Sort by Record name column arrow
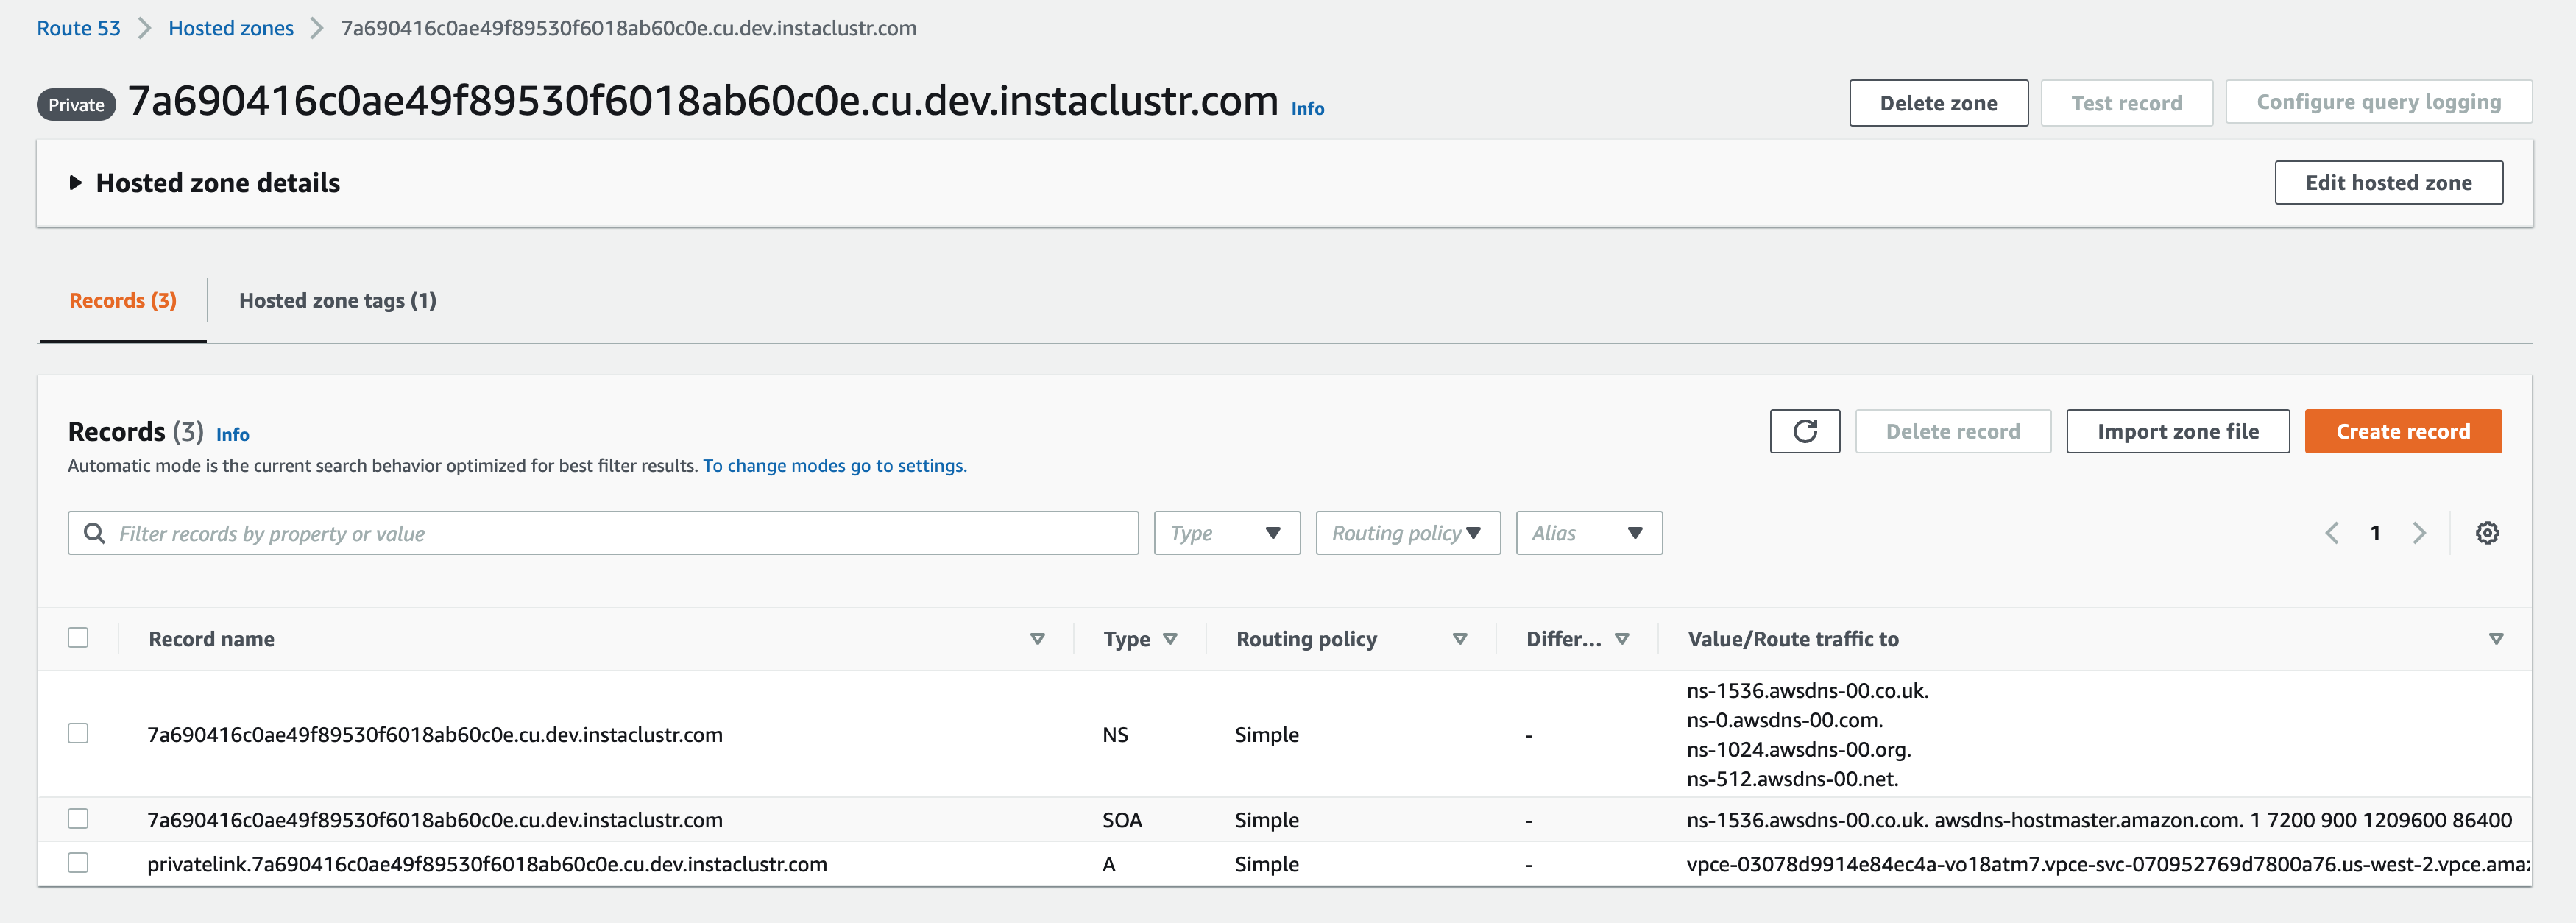 point(1037,639)
